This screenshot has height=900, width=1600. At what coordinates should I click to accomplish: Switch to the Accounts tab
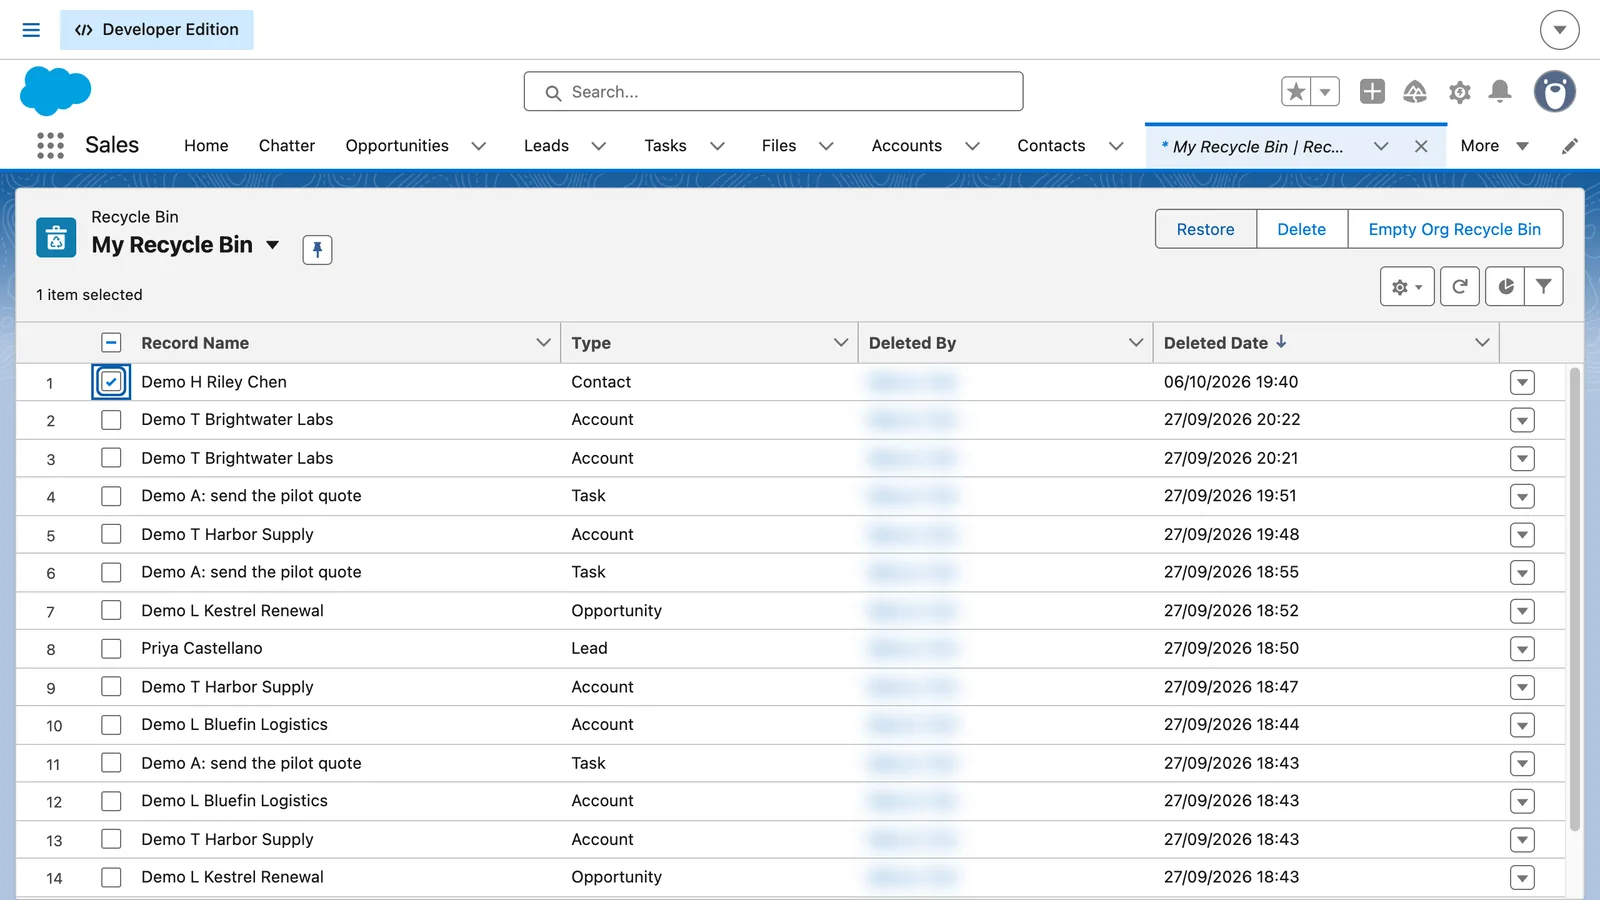(x=906, y=146)
